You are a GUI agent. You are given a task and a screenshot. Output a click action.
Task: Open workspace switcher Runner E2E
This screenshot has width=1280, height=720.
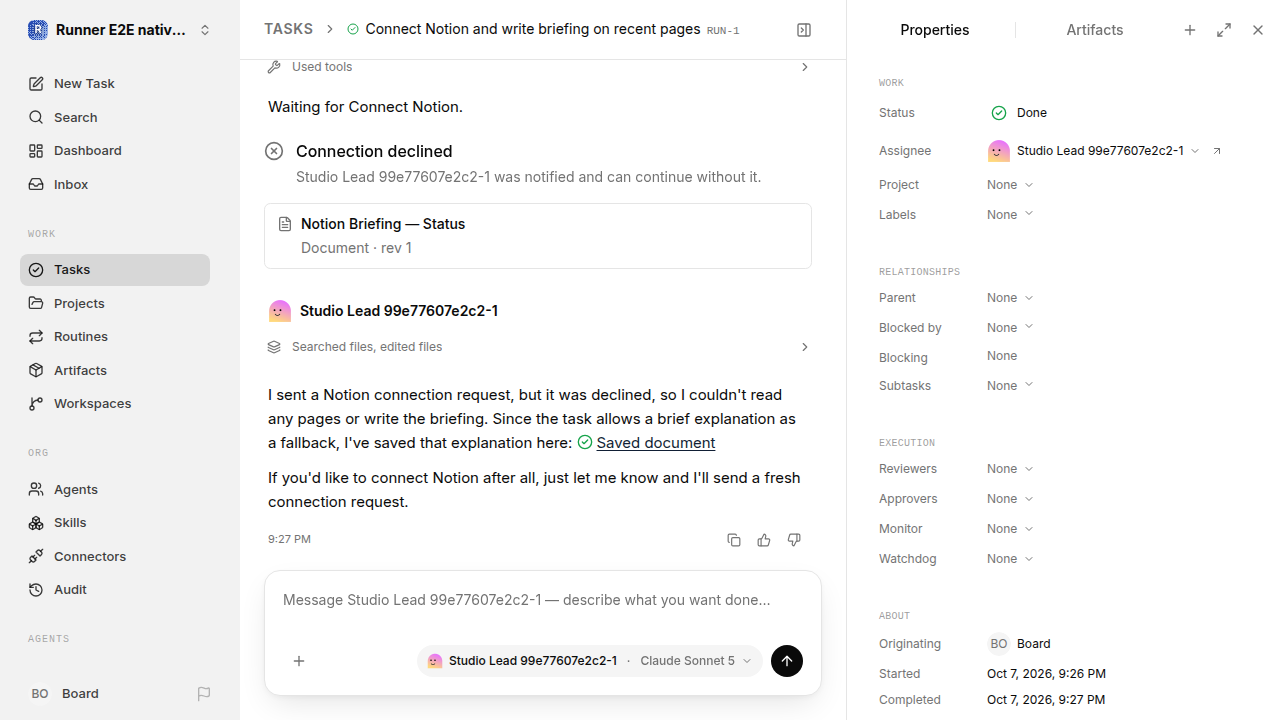[120, 30]
